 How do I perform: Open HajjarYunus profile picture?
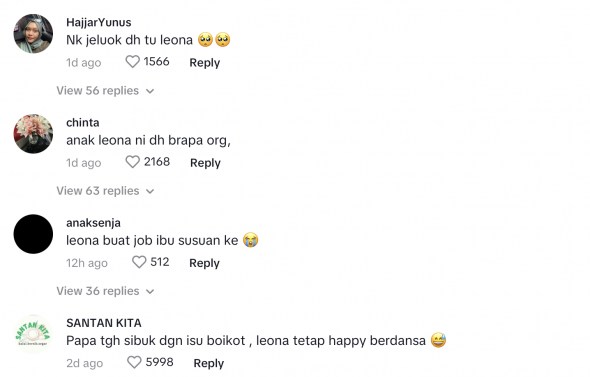click(33, 33)
